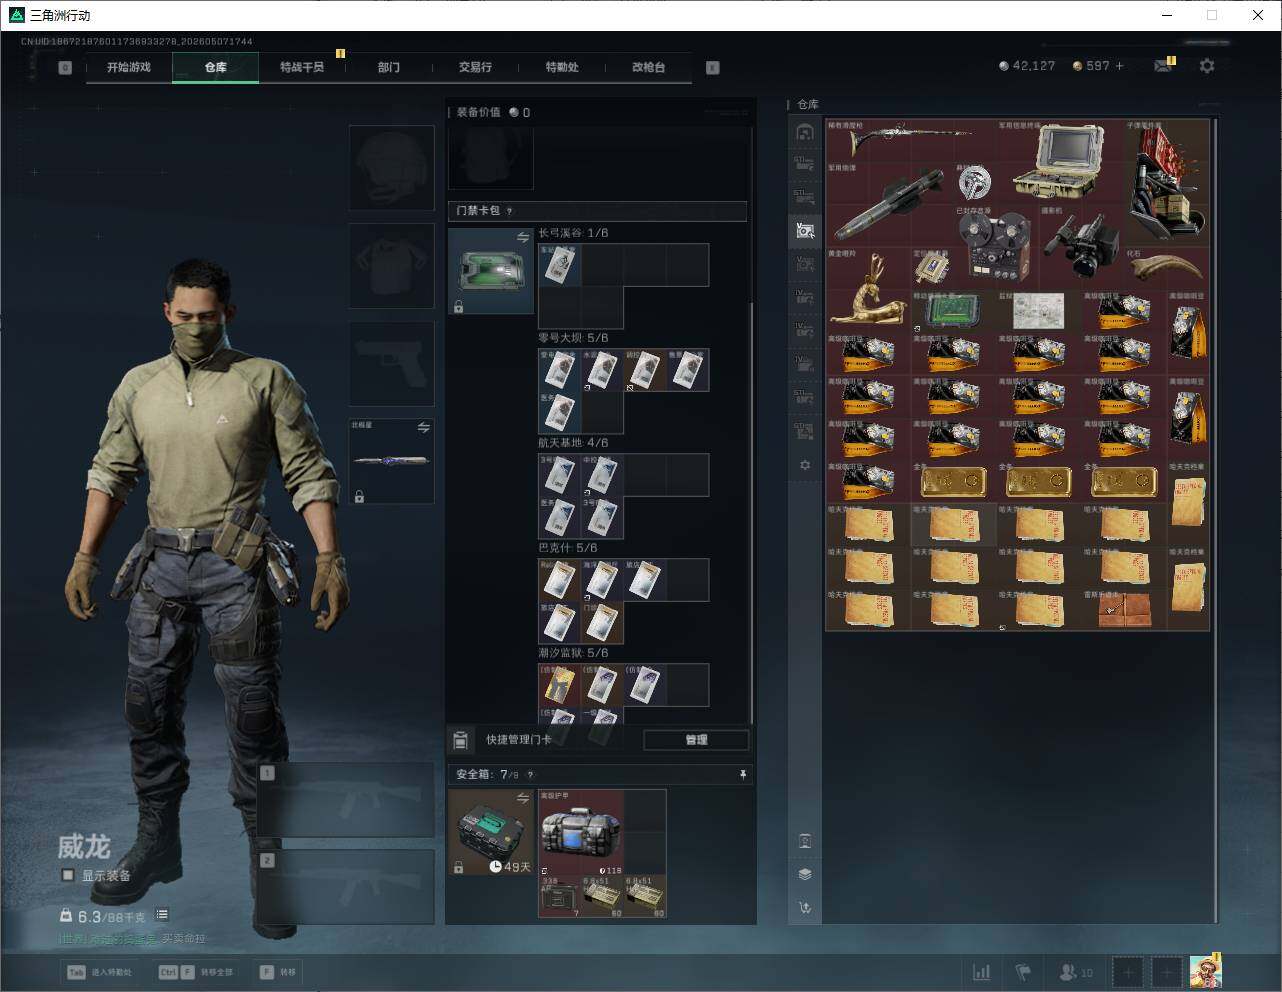
Task: Click the 管理 button
Action: coord(696,740)
